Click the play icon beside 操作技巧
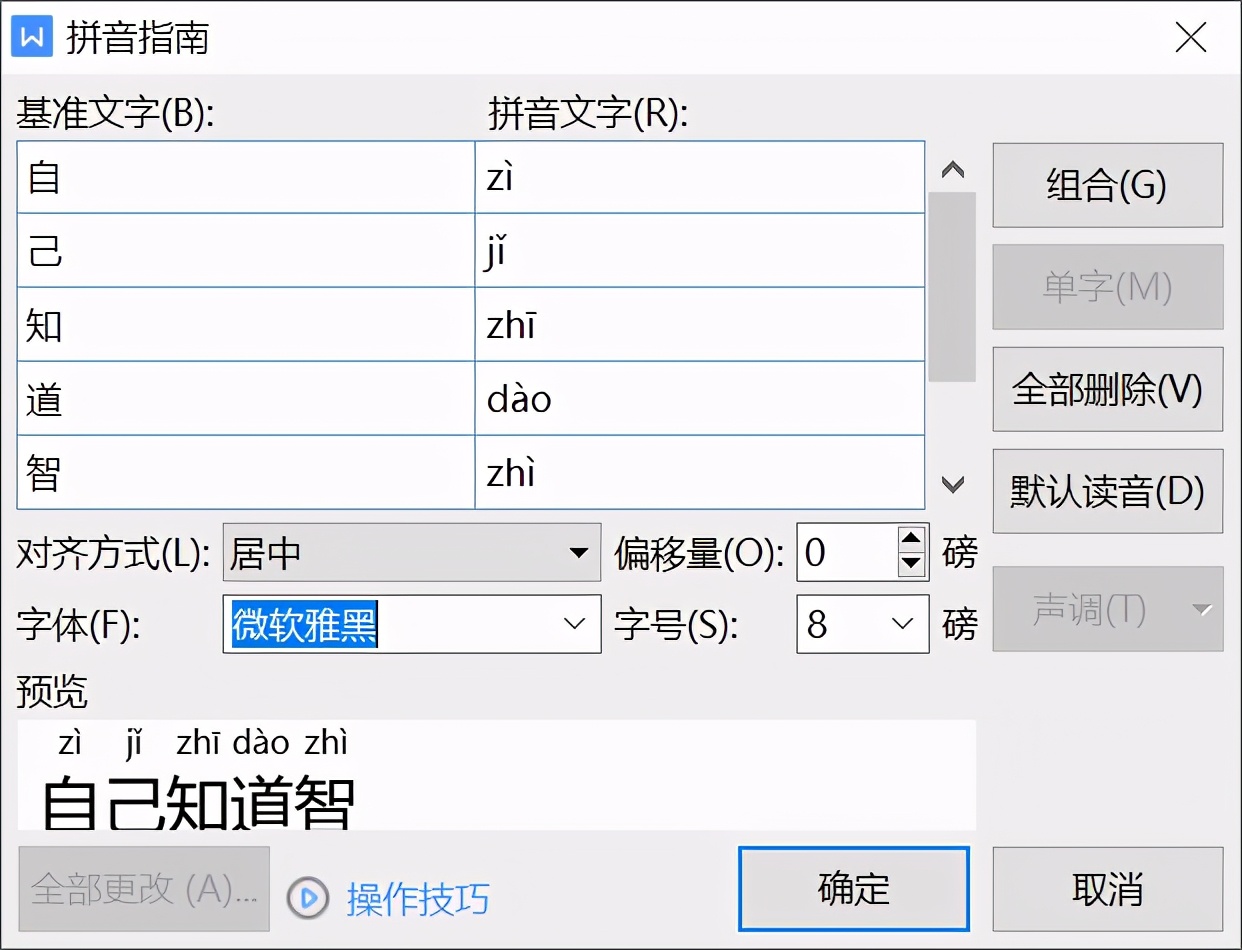 click(307, 898)
